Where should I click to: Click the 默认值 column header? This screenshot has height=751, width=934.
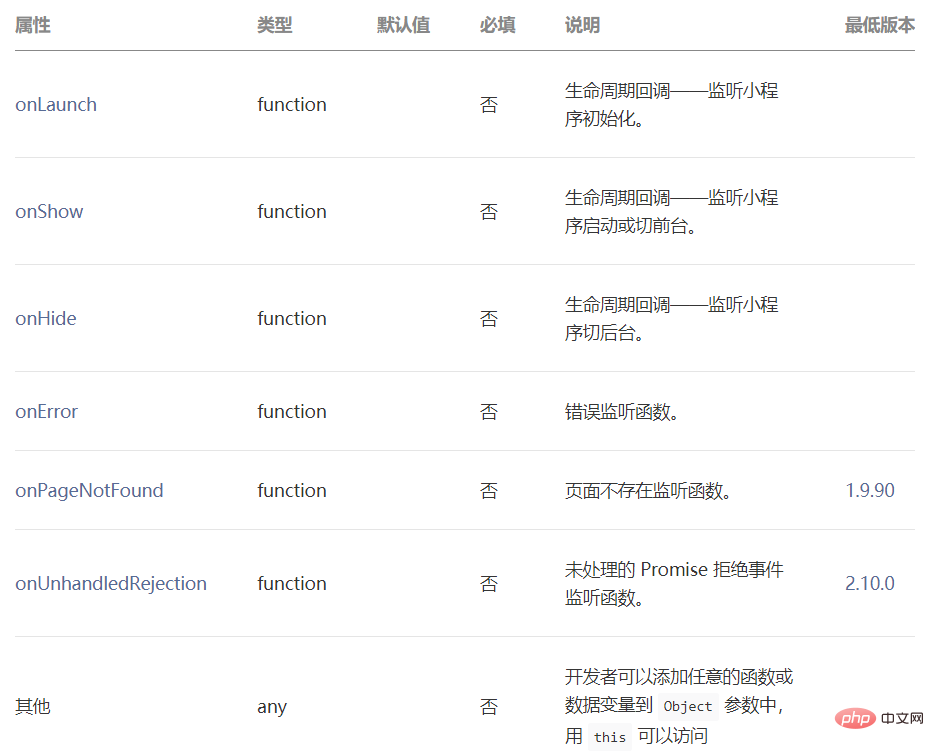click(404, 25)
